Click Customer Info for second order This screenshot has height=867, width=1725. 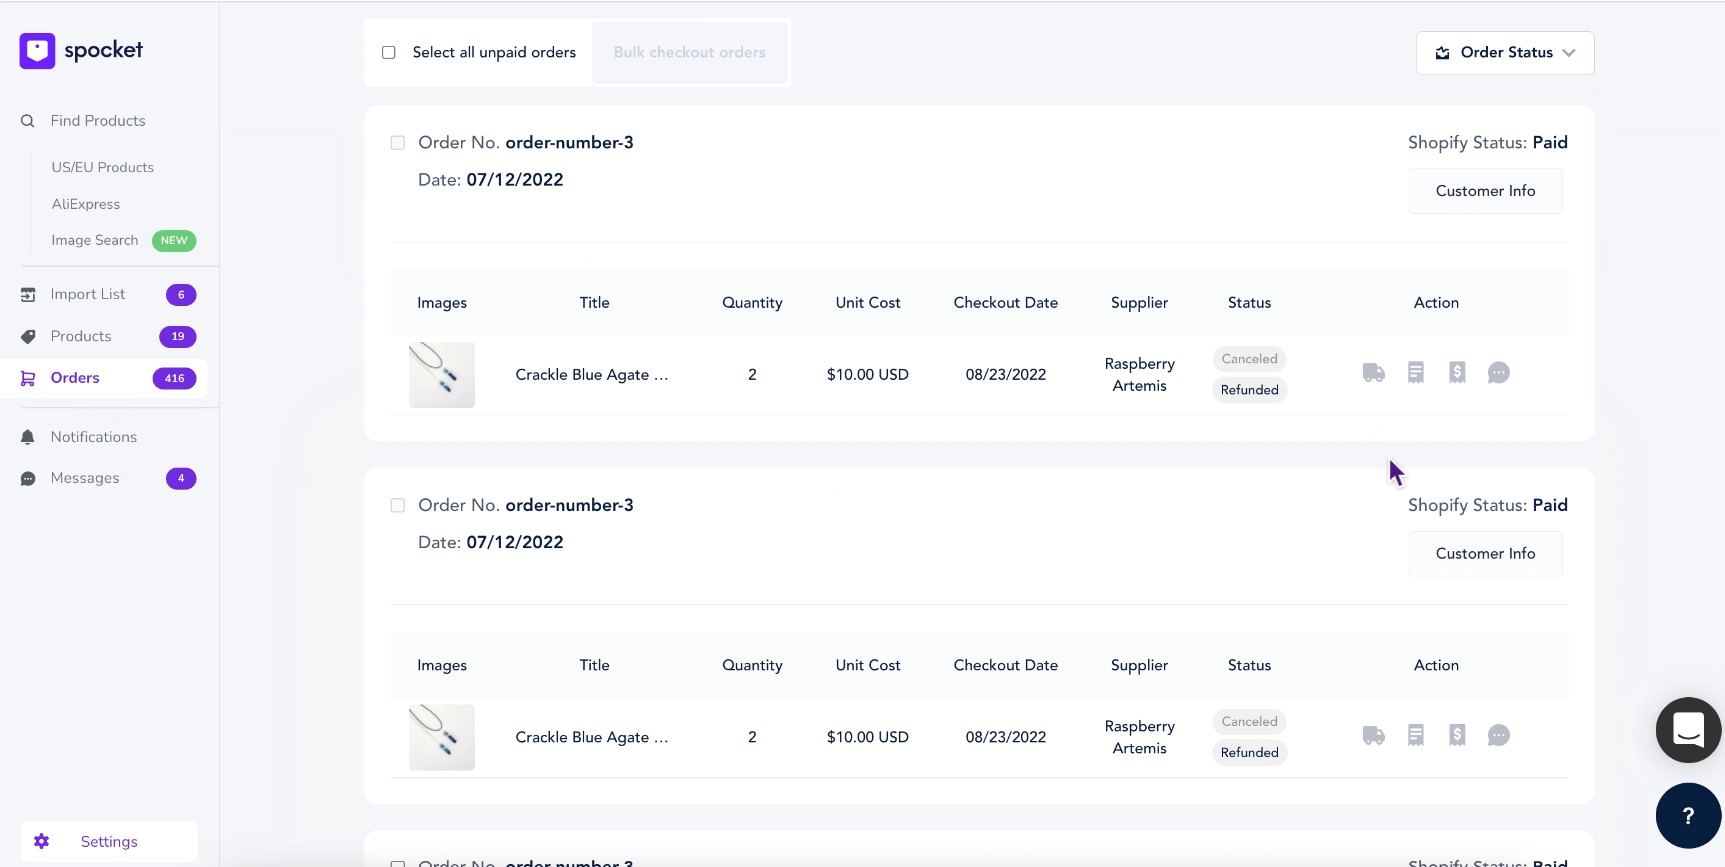tap(1485, 554)
